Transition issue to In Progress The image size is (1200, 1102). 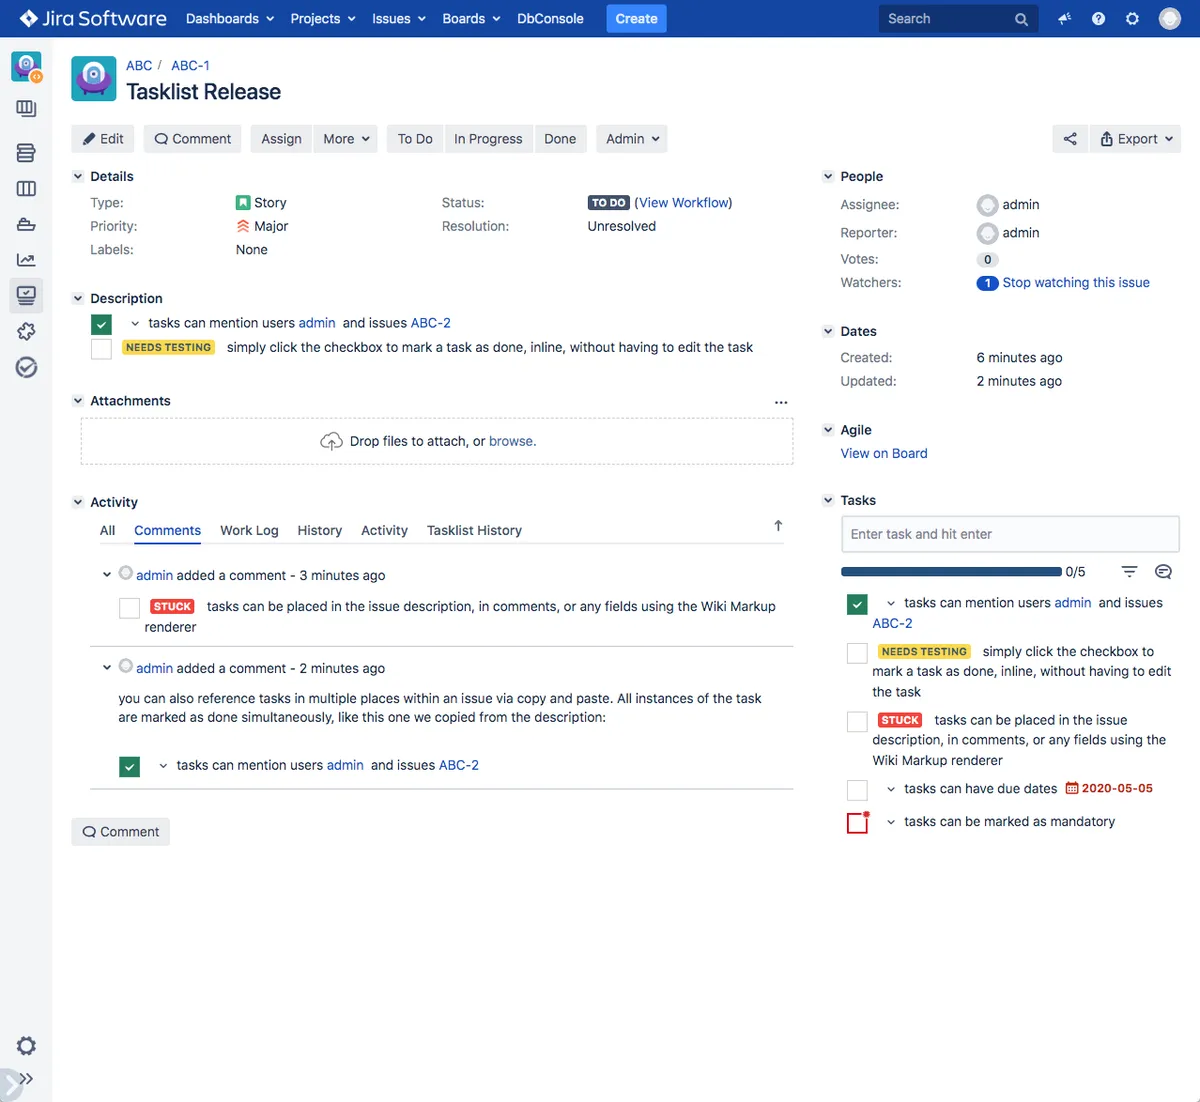coord(488,139)
